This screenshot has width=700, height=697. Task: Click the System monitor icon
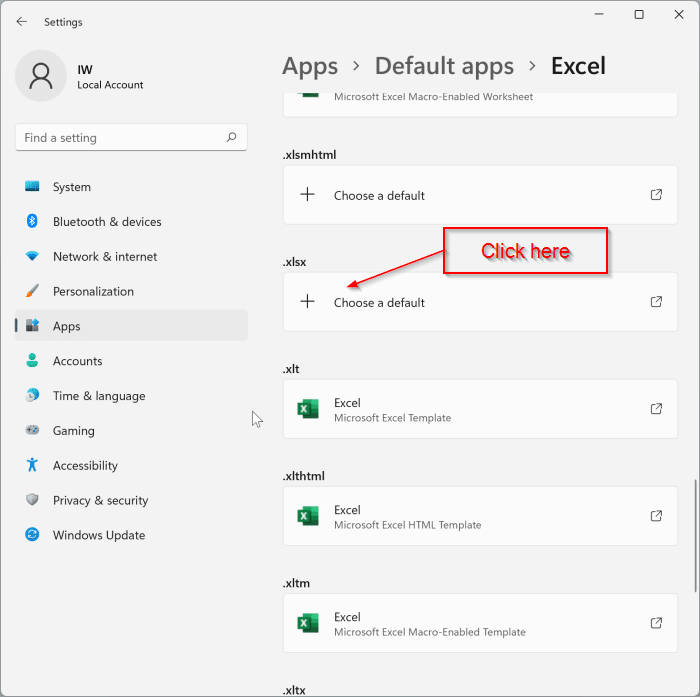click(32, 186)
